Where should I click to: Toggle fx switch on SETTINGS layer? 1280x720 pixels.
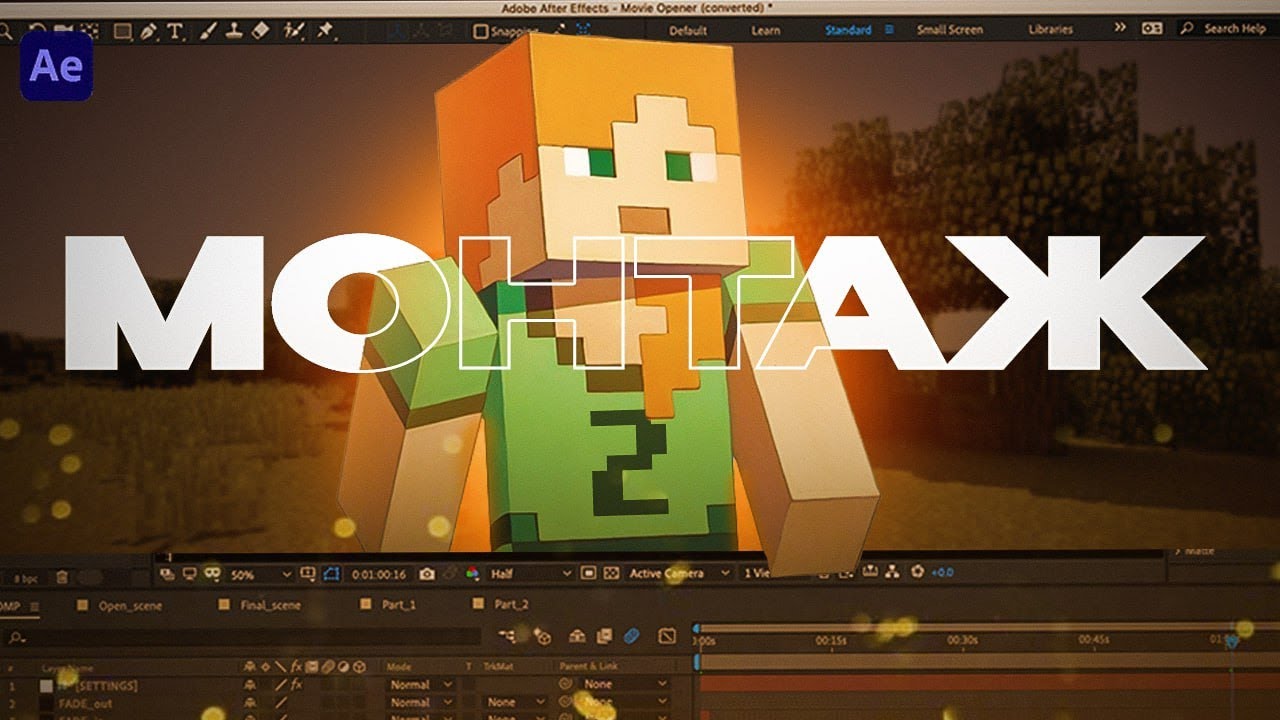tap(296, 685)
